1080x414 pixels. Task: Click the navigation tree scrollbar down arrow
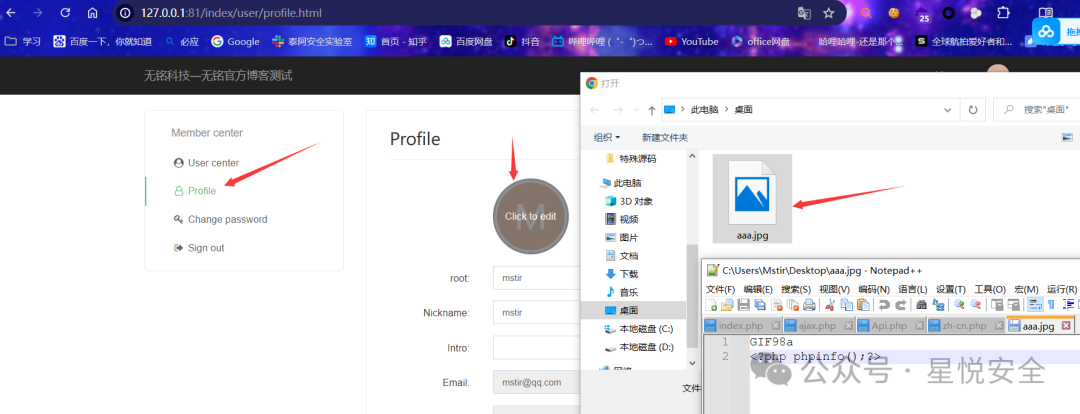tap(692, 362)
